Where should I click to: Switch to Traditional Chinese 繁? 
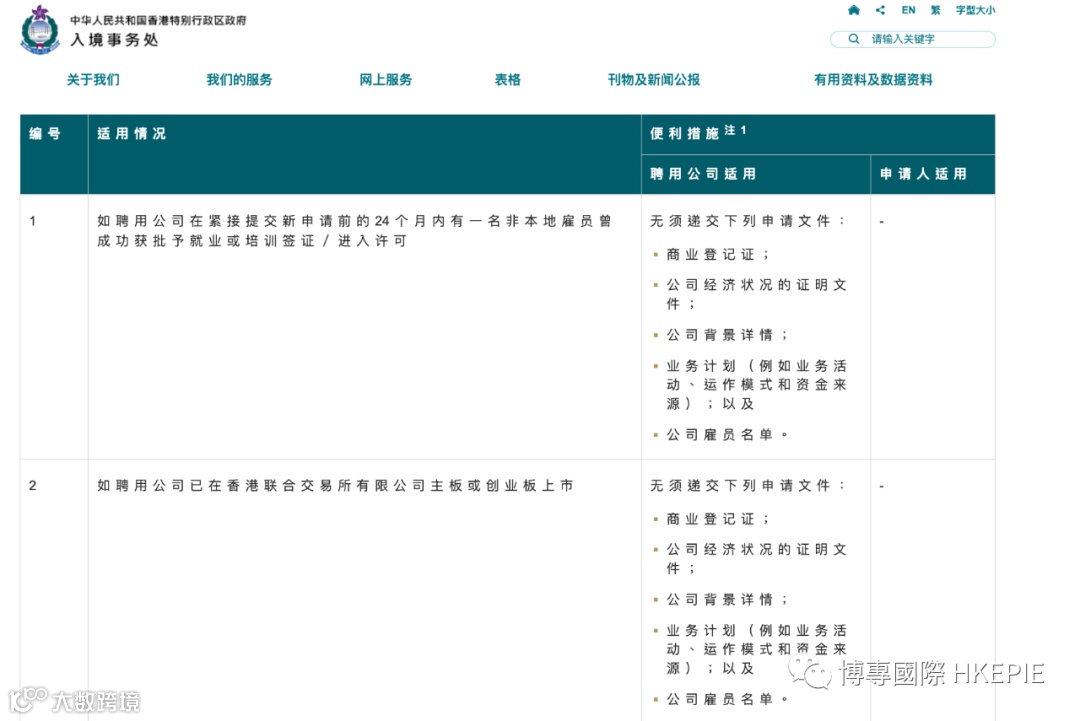(935, 10)
